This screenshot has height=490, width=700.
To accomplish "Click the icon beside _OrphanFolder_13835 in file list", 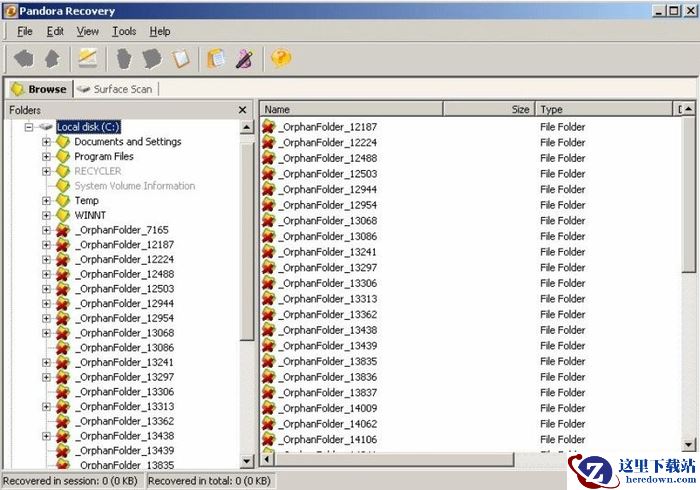I will [x=268, y=361].
